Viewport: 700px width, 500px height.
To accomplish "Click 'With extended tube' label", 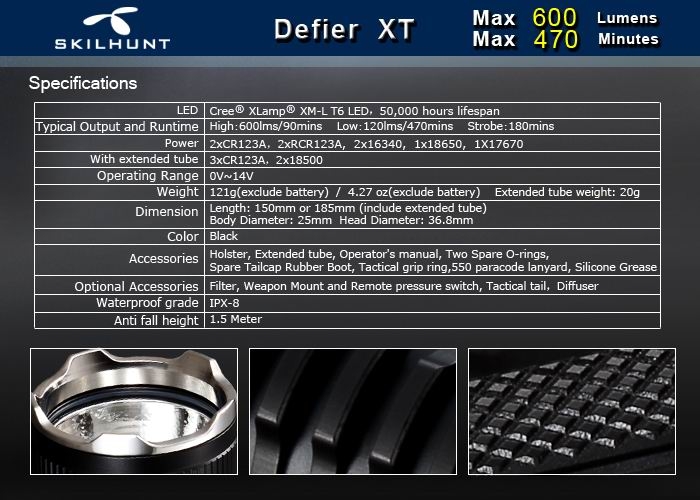I will tap(144, 159).
